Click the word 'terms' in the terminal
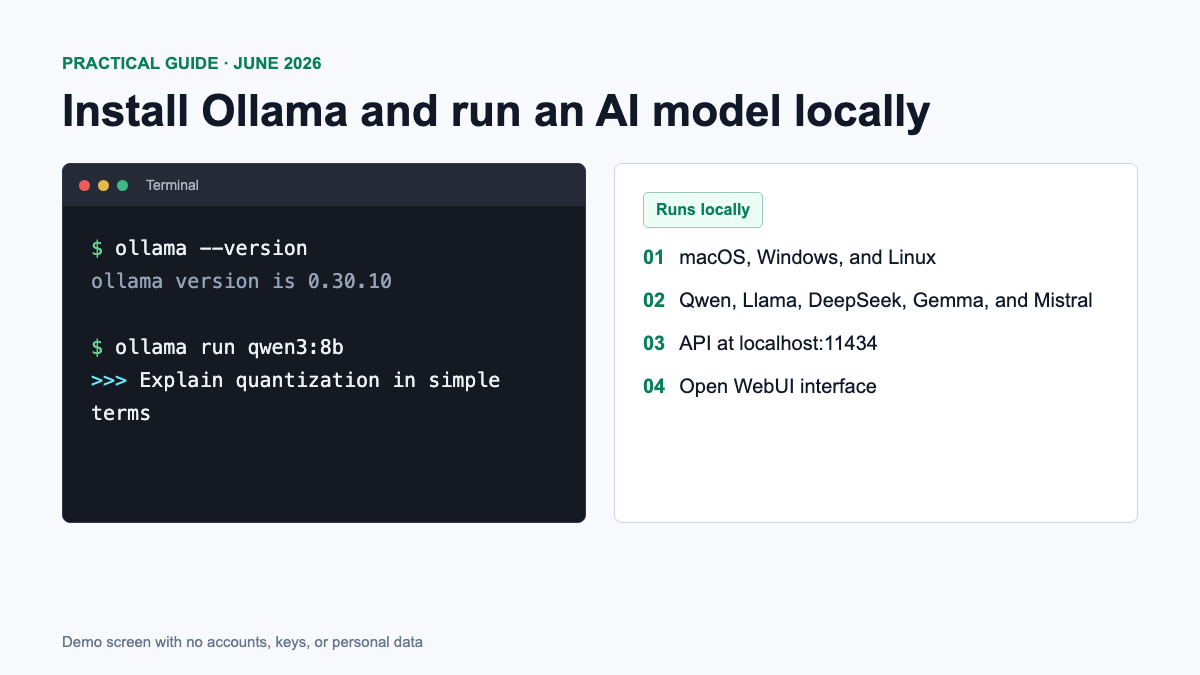This screenshot has width=1200, height=675. (x=121, y=413)
